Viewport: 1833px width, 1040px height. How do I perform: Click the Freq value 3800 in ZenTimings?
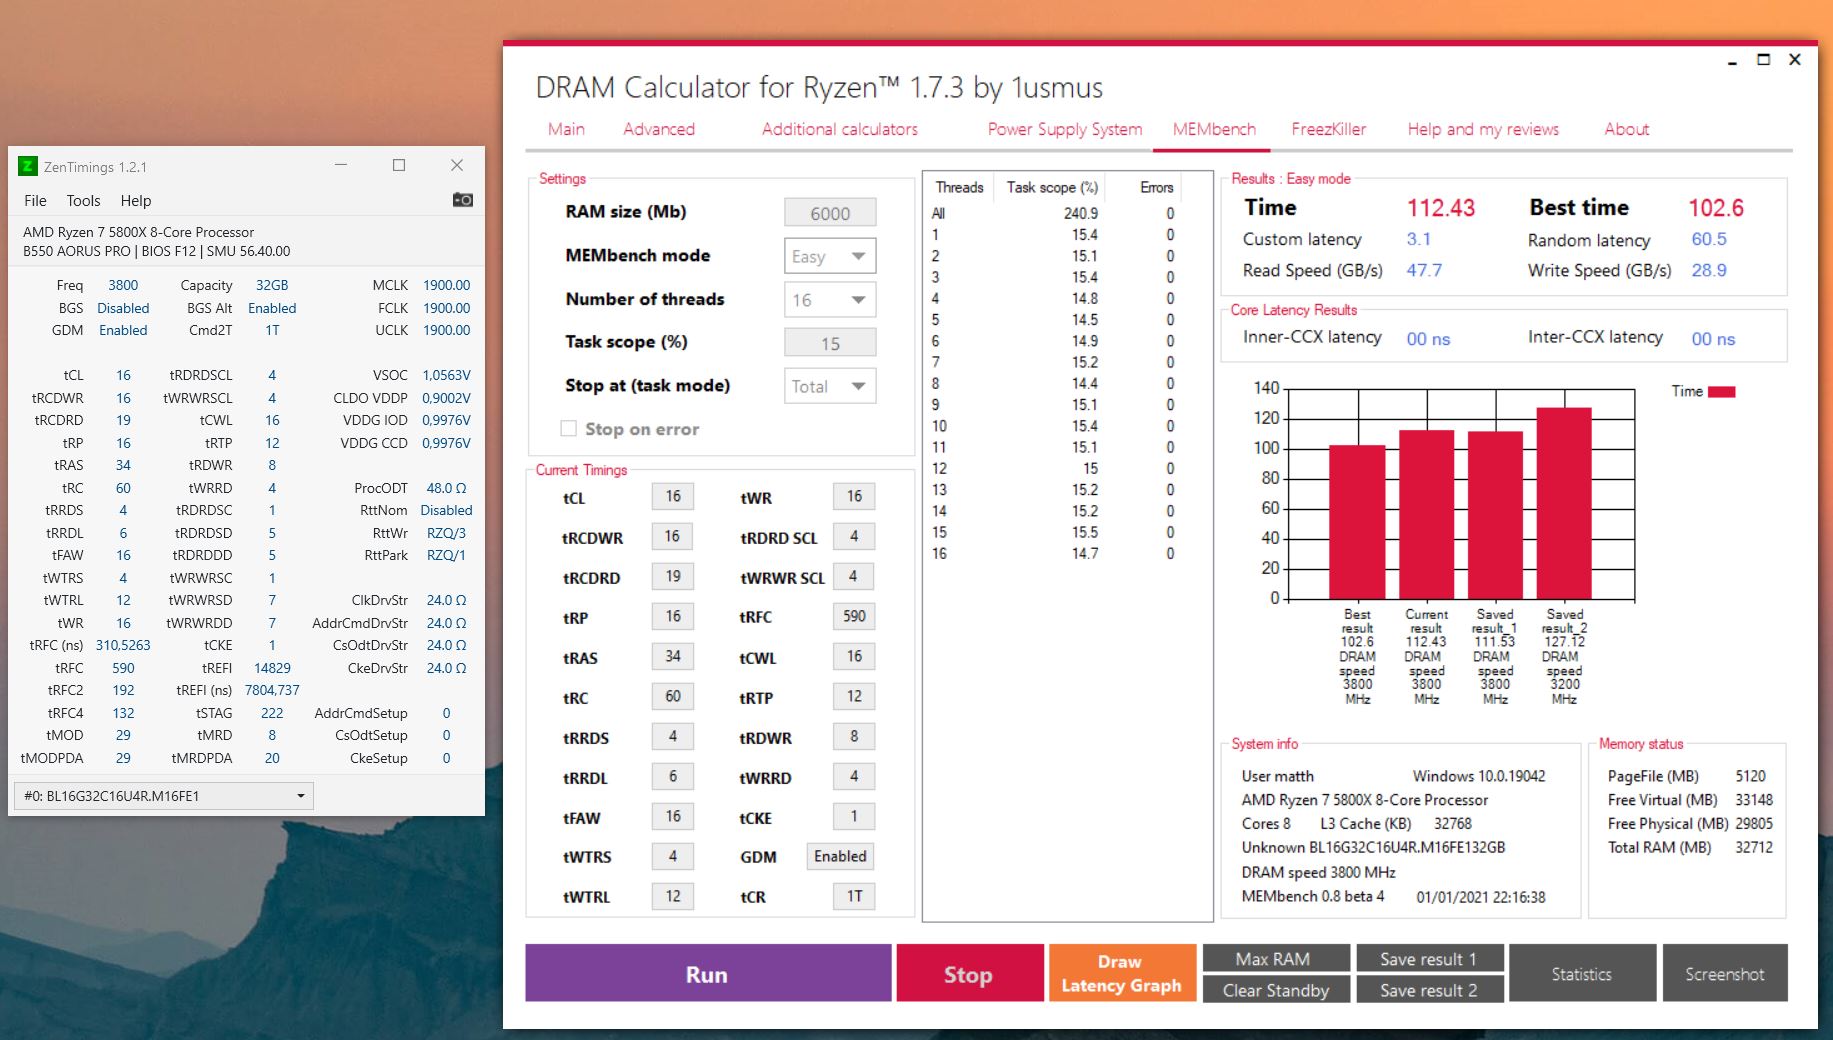[123, 285]
